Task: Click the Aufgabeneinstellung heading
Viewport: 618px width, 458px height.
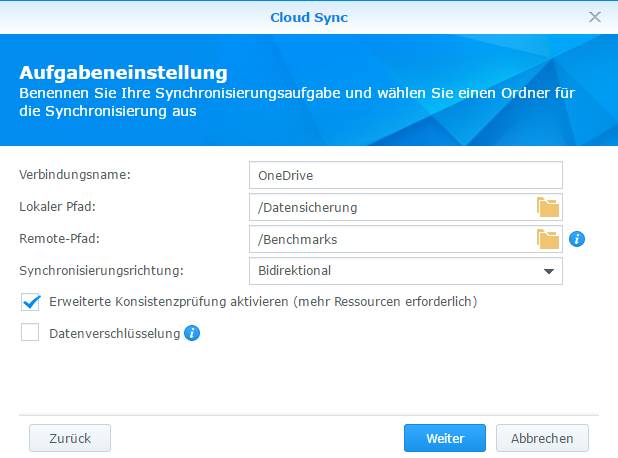Action: [x=123, y=73]
